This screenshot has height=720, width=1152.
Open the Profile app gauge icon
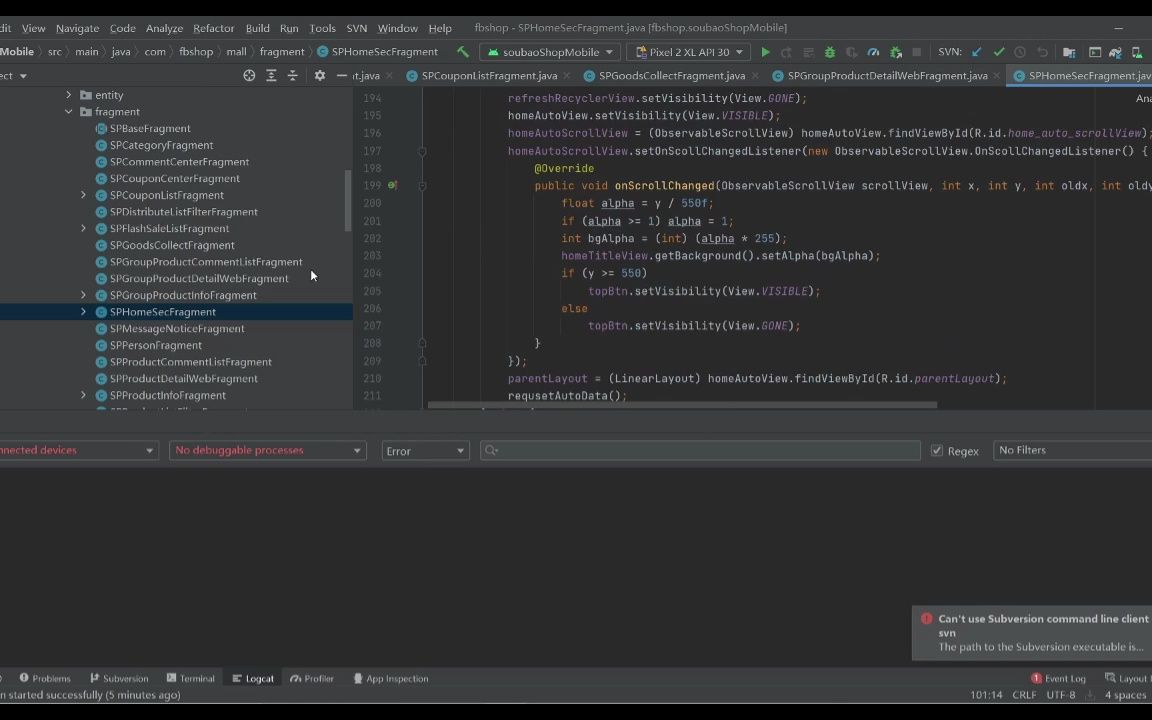(x=873, y=52)
